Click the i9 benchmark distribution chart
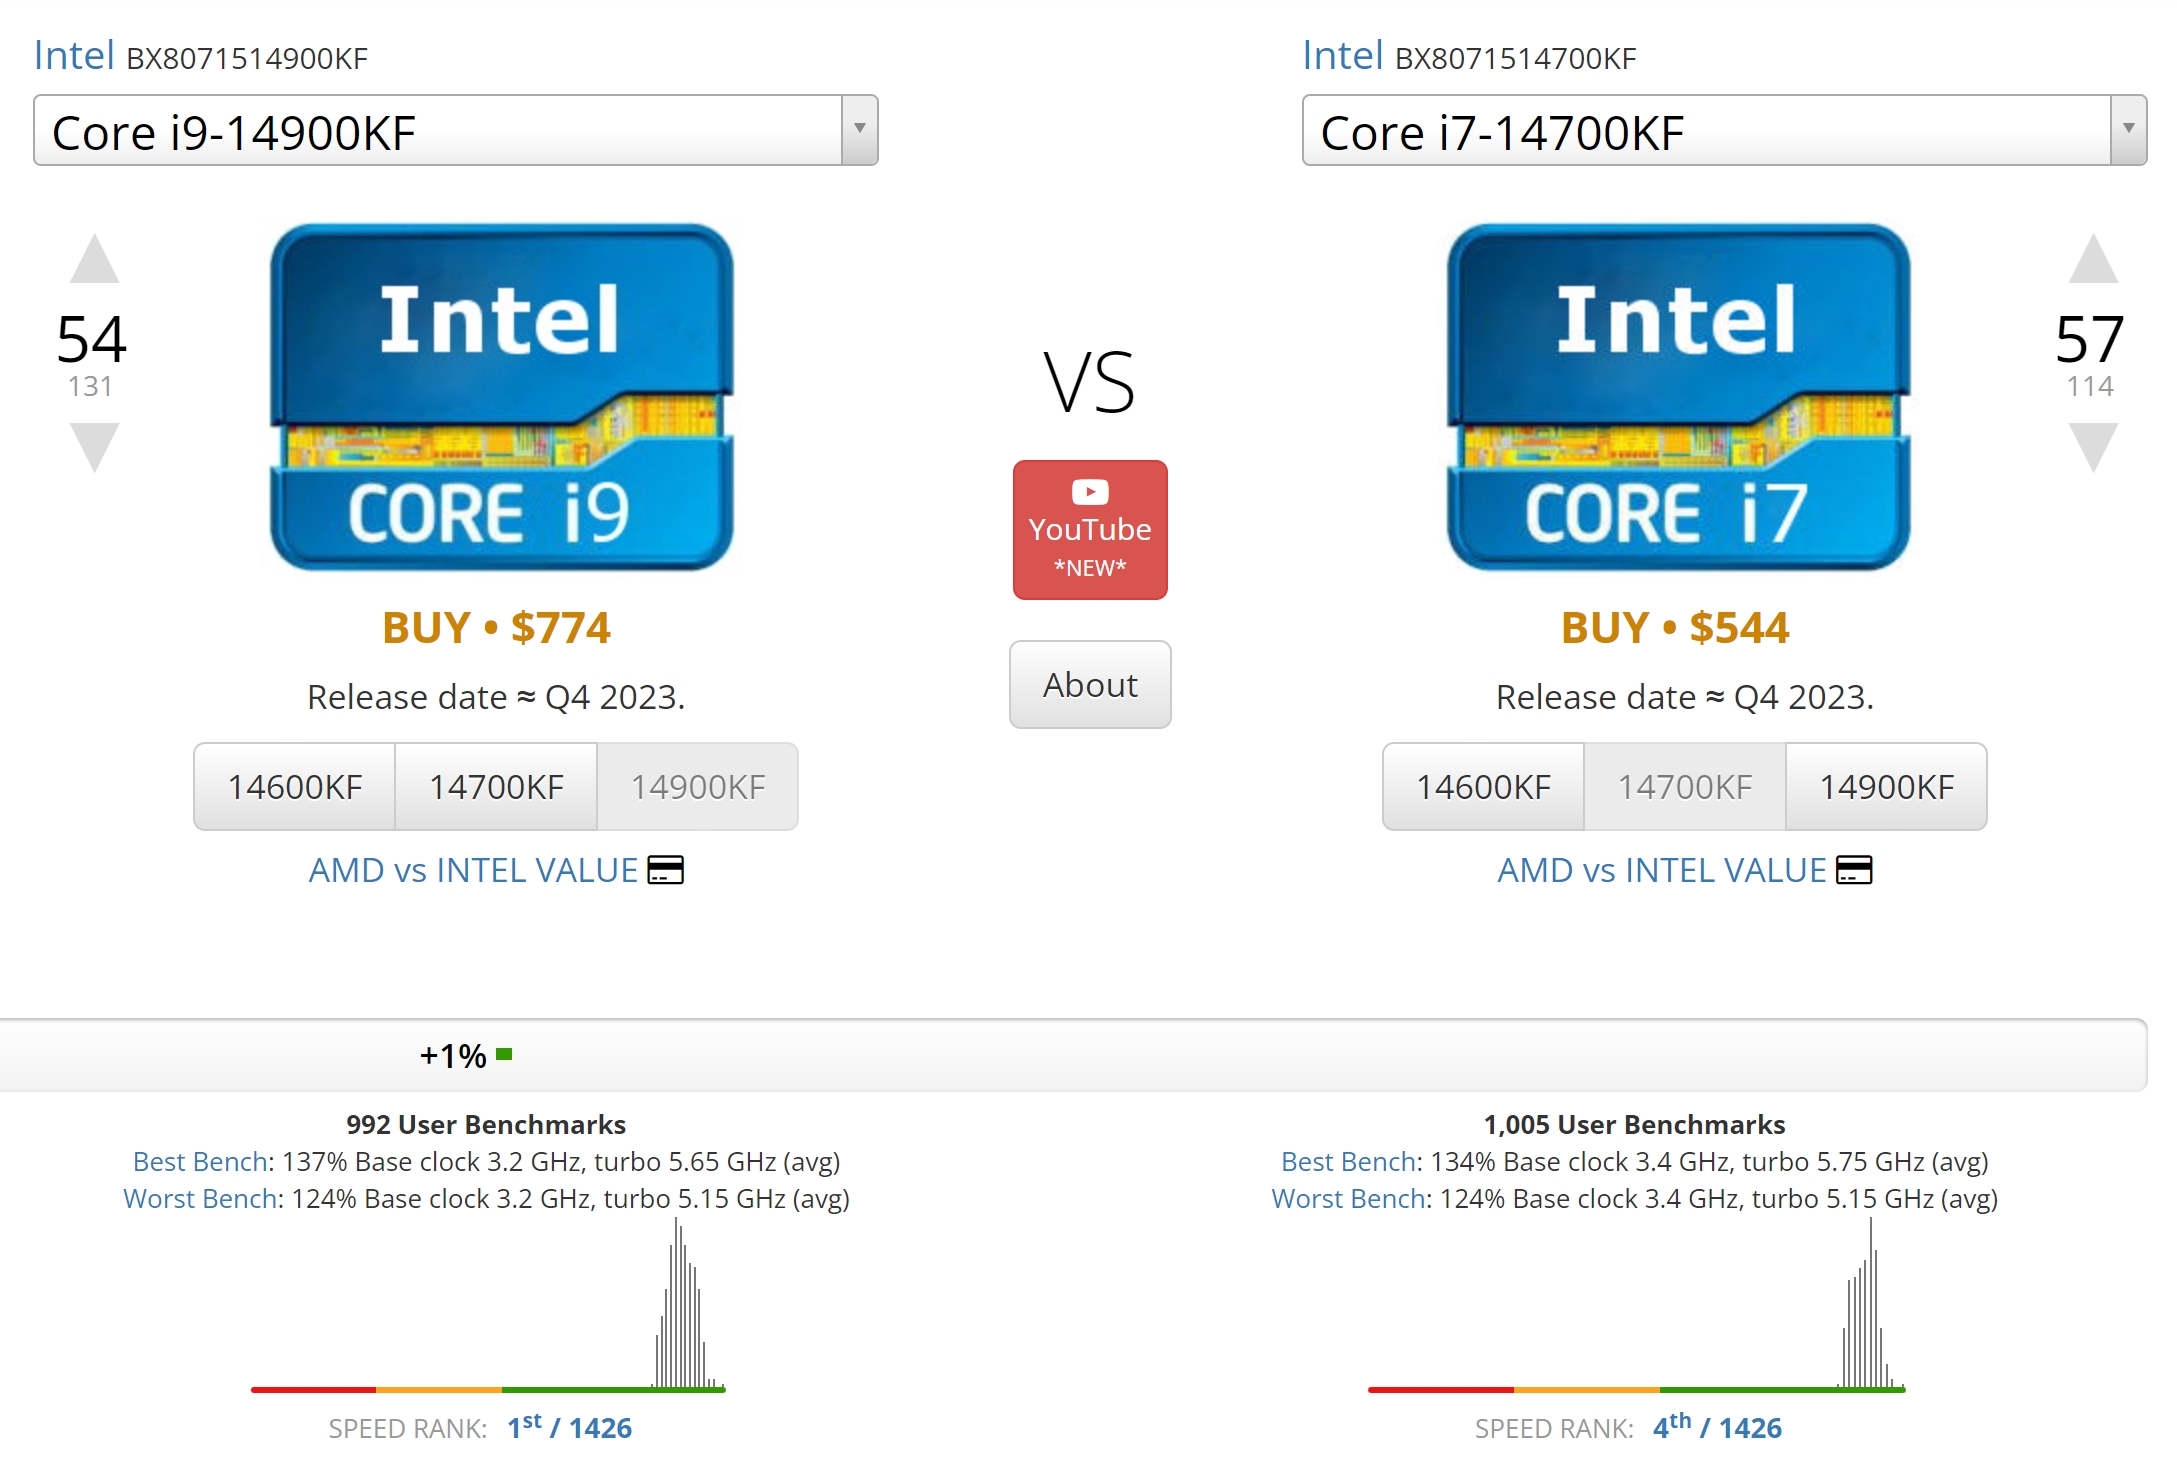Viewport: 2177px width, 1459px height. [x=488, y=1305]
